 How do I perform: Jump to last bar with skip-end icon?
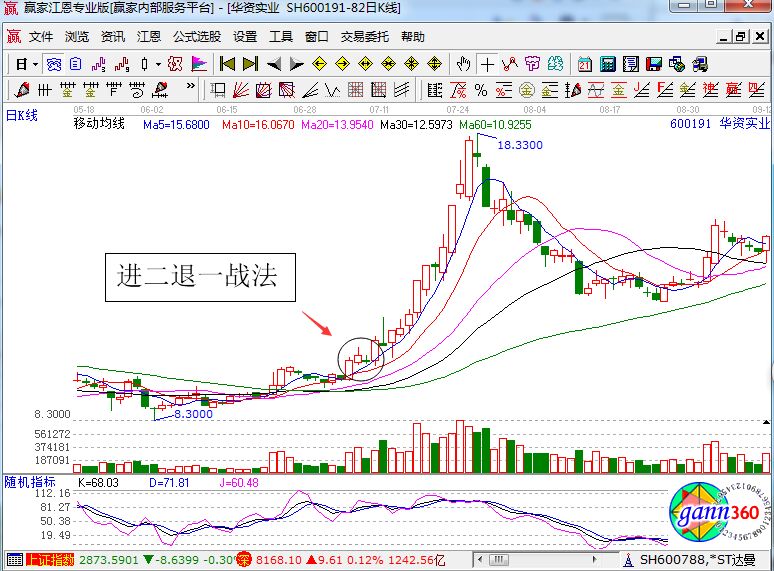tap(249, 64)
